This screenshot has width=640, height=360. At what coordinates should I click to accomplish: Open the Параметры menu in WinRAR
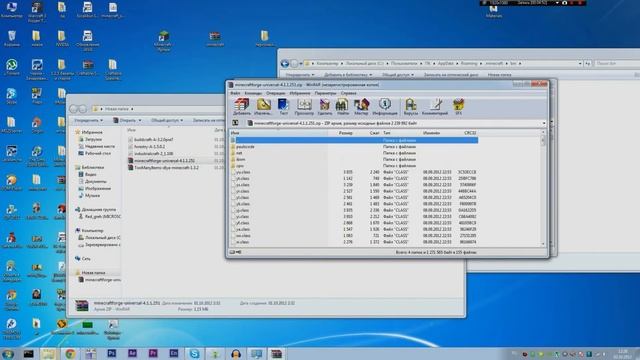[325, 93]
